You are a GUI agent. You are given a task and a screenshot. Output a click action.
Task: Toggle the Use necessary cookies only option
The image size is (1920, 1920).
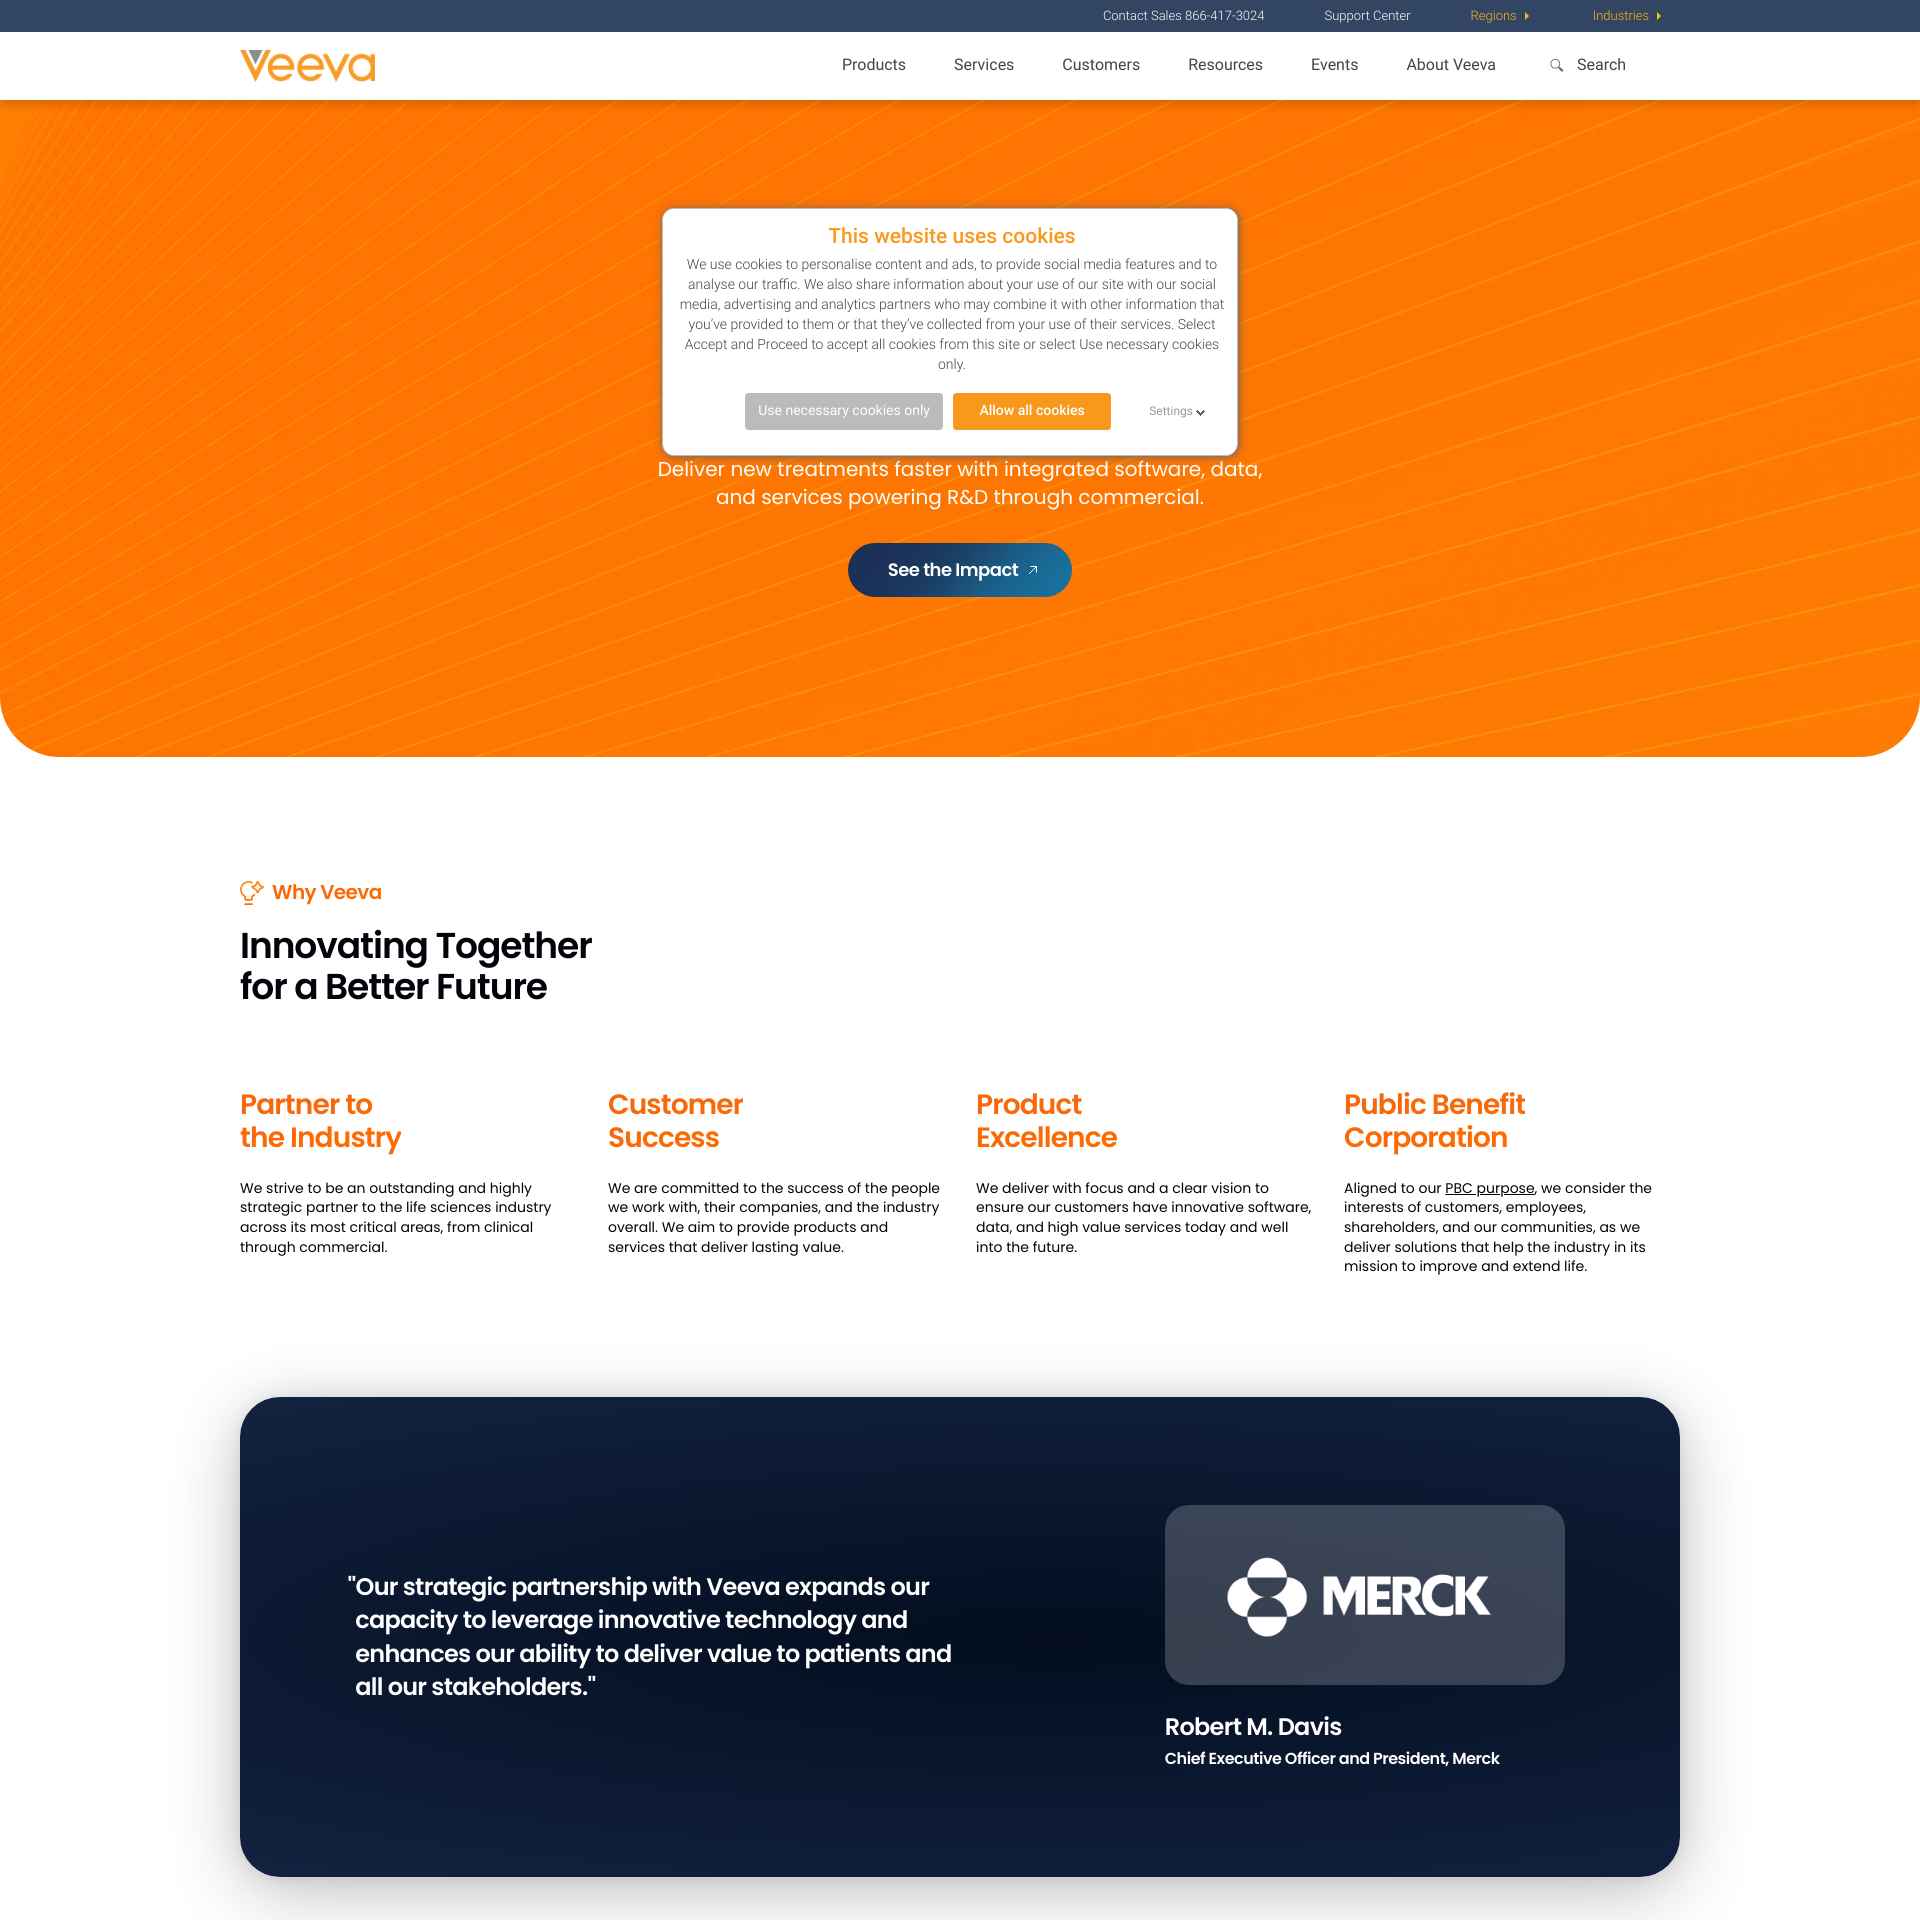click(844, 411)
